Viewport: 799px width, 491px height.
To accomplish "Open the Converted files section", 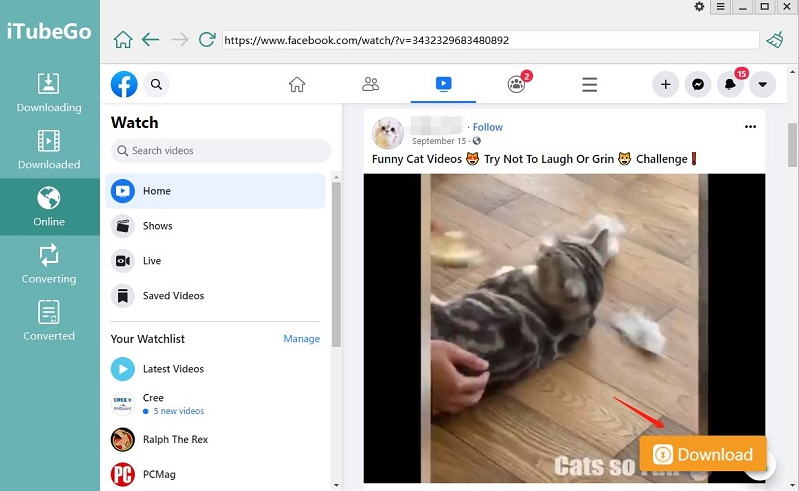I will click(49, 321).
